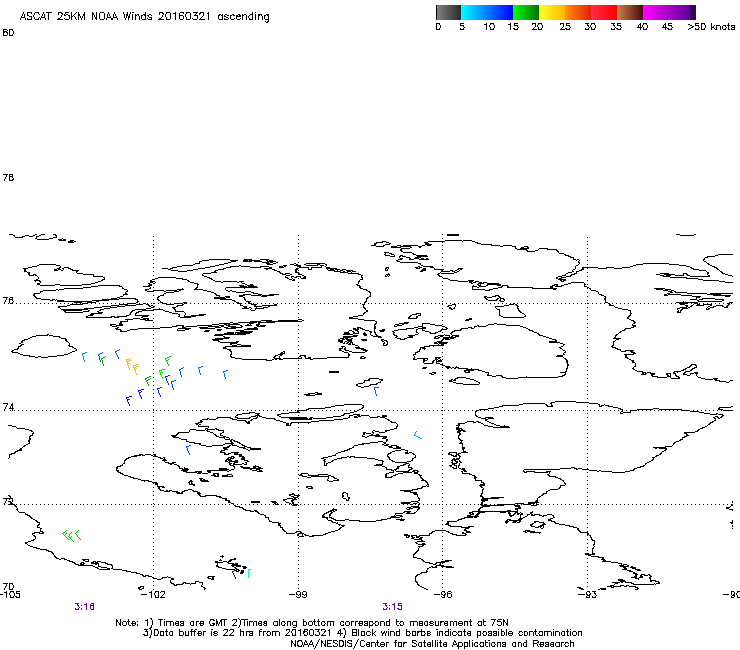The width and height of the screenshot is (740, 650).
Task: Pick the brown 35-40 knots legend segment
Action: [630, 12]
